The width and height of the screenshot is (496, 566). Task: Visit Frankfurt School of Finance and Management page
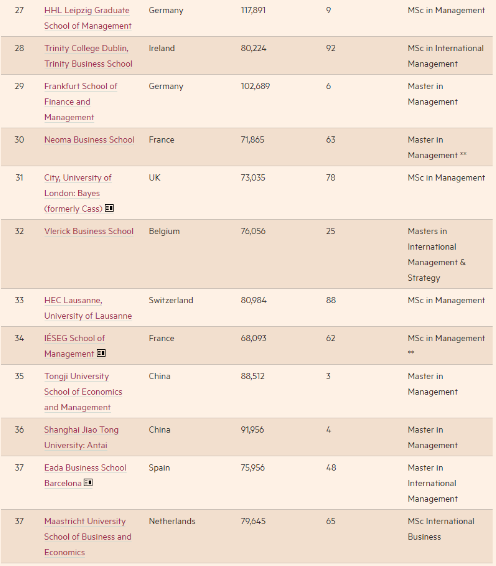(81, 102)
